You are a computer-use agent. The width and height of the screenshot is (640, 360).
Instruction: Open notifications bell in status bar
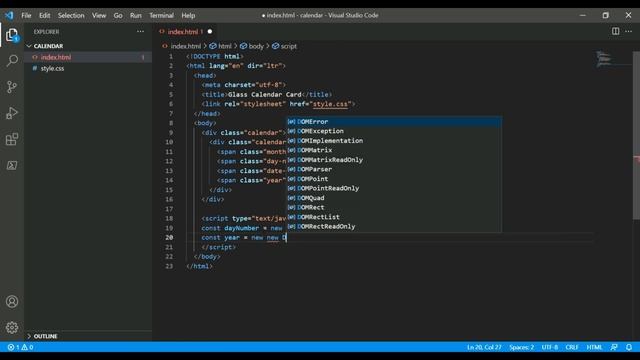click(629, 347)
